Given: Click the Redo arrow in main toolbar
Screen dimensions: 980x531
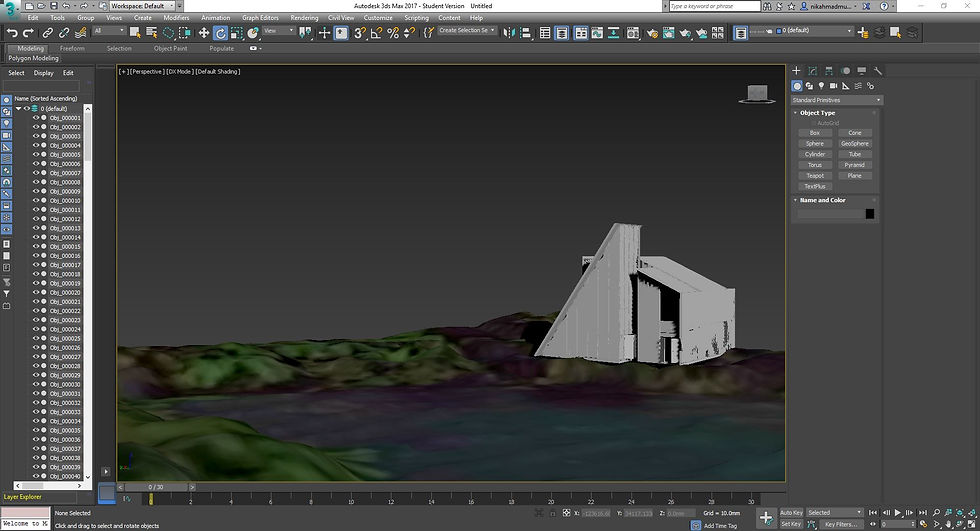Looking at the screenshot, I should [x=28, y=32].
